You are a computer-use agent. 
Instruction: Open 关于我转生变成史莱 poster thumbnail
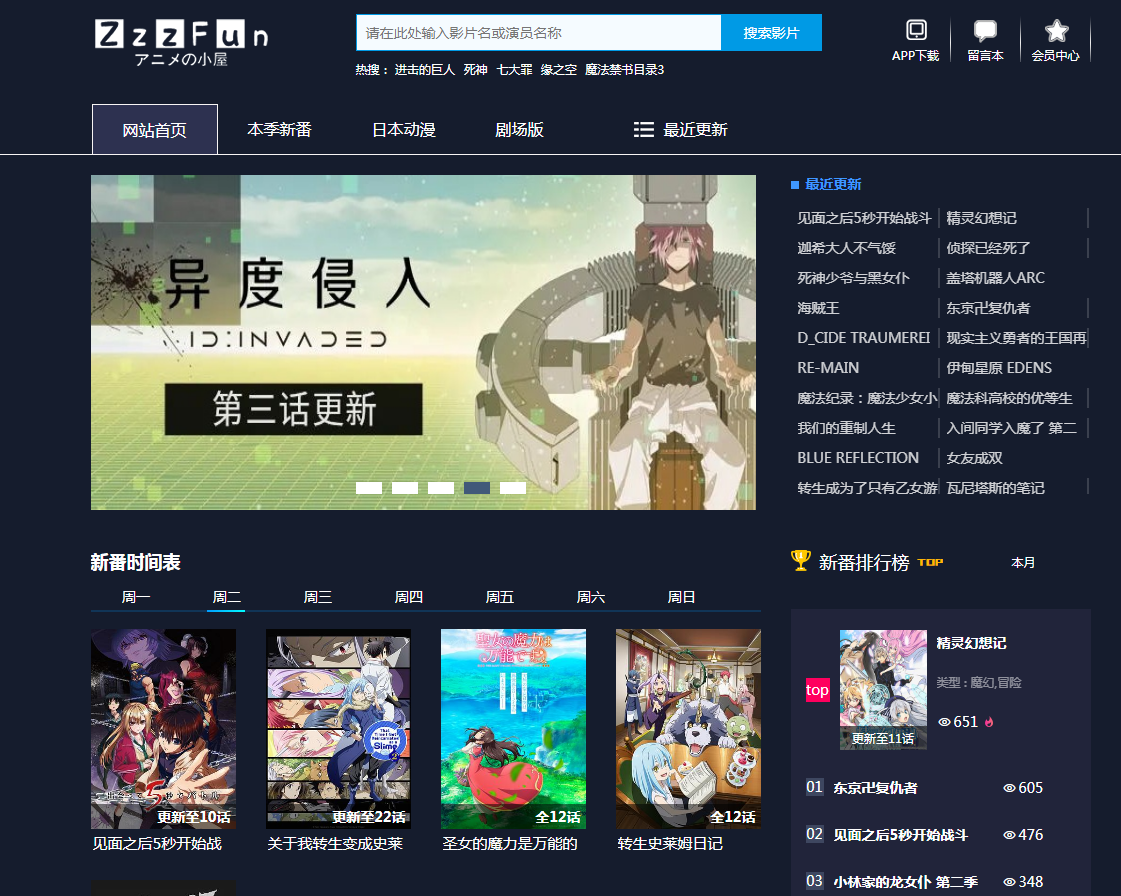(338, 729)
